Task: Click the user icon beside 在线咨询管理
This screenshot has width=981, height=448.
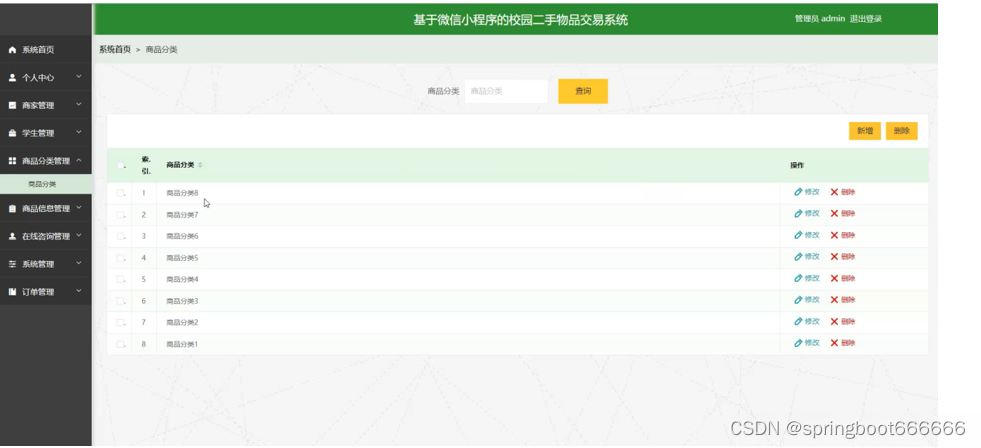Action: tap(13, 236)
